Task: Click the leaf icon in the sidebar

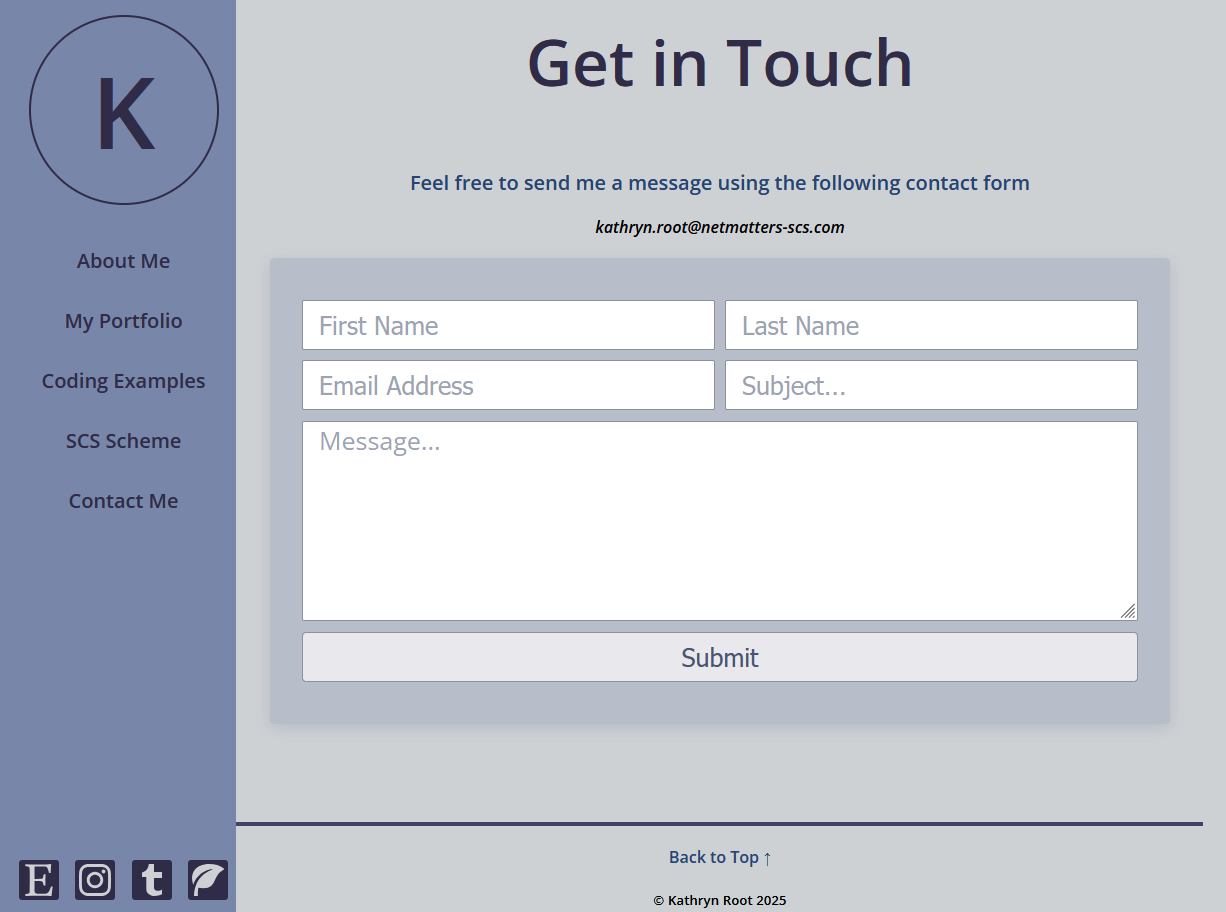Action: [x=208, y=880]
